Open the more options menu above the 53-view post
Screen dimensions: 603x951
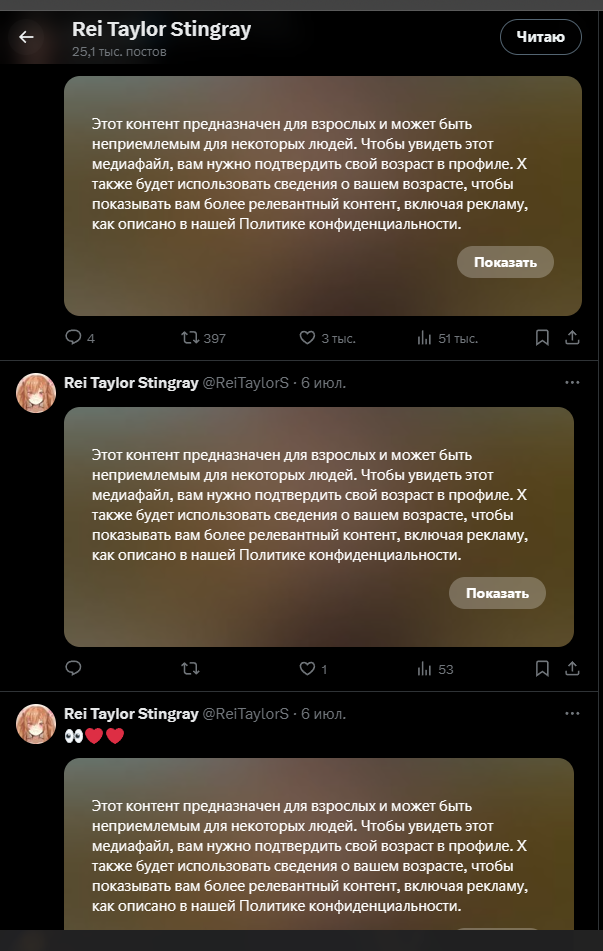(572, 383)
